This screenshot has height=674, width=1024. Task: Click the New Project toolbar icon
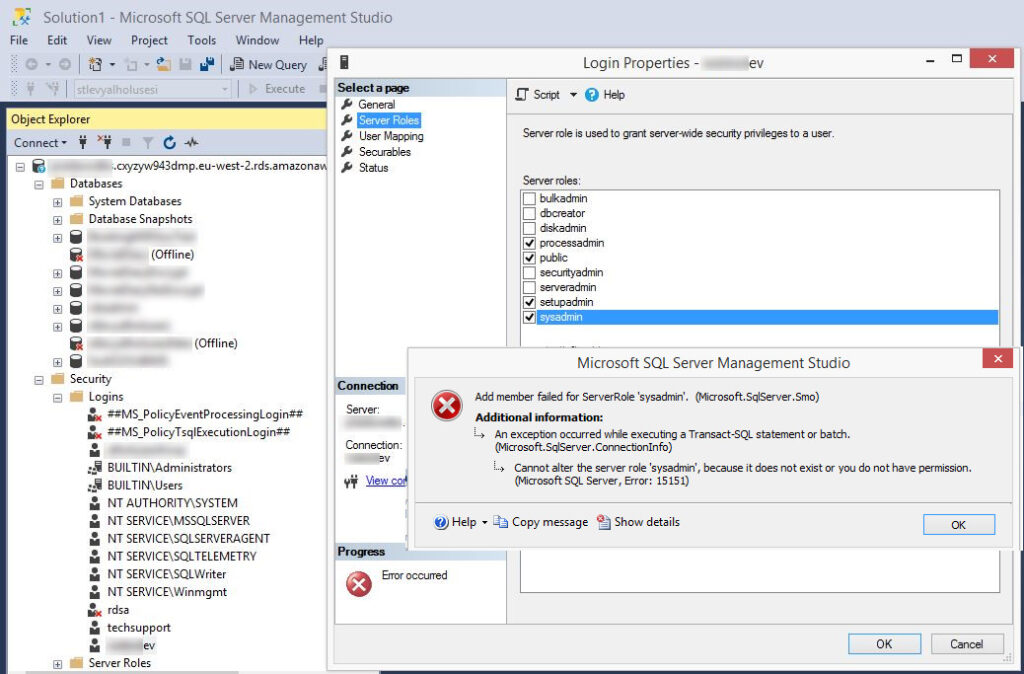click(95, 65)
